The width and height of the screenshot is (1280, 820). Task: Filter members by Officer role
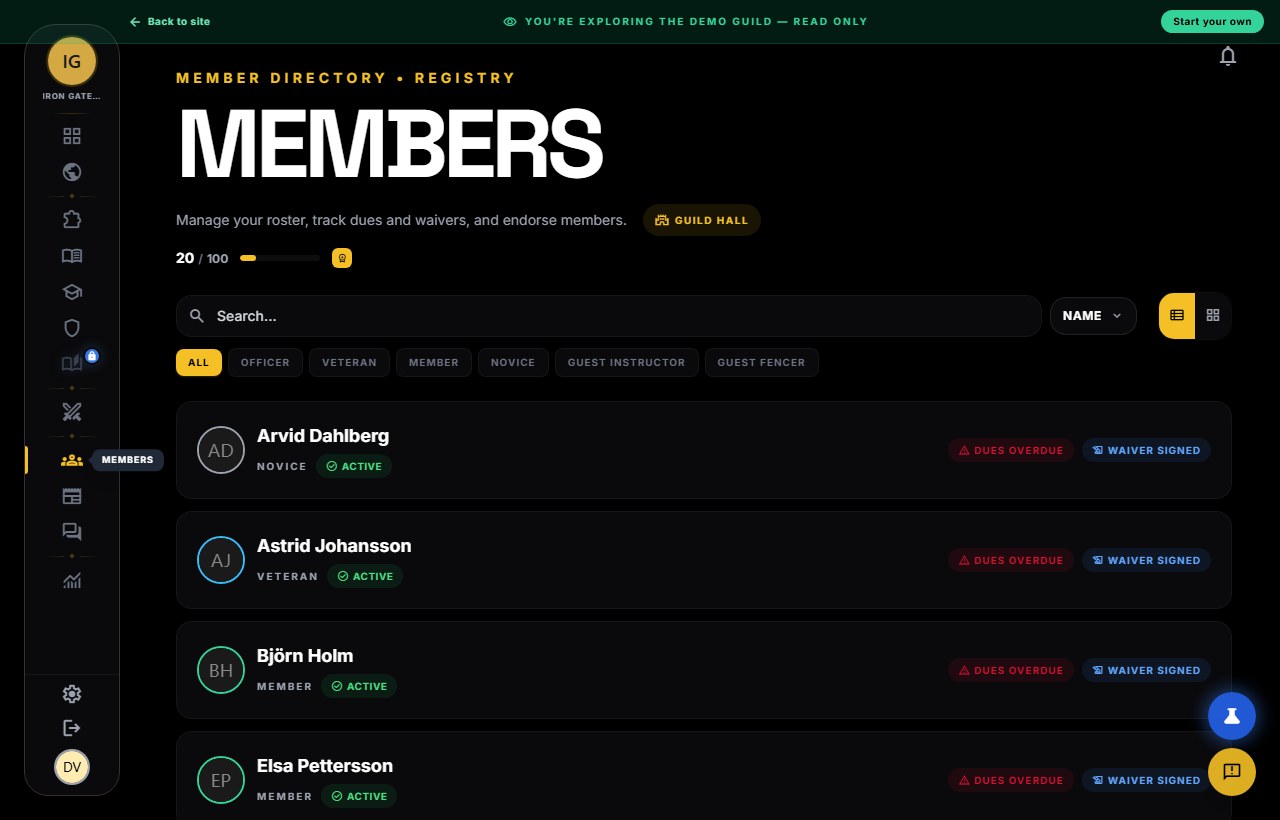click(x=265, y=362)
